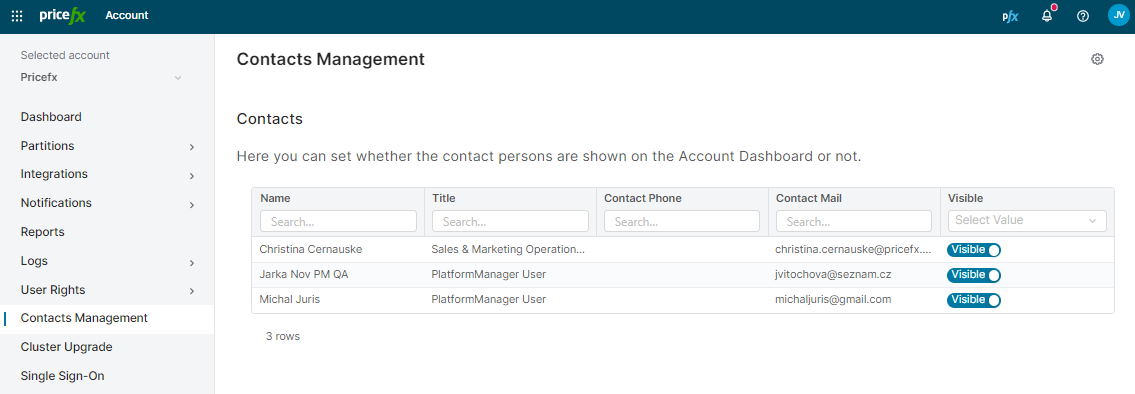Click Sales & Marketing Operation title cell

click(x=507, y=249)
